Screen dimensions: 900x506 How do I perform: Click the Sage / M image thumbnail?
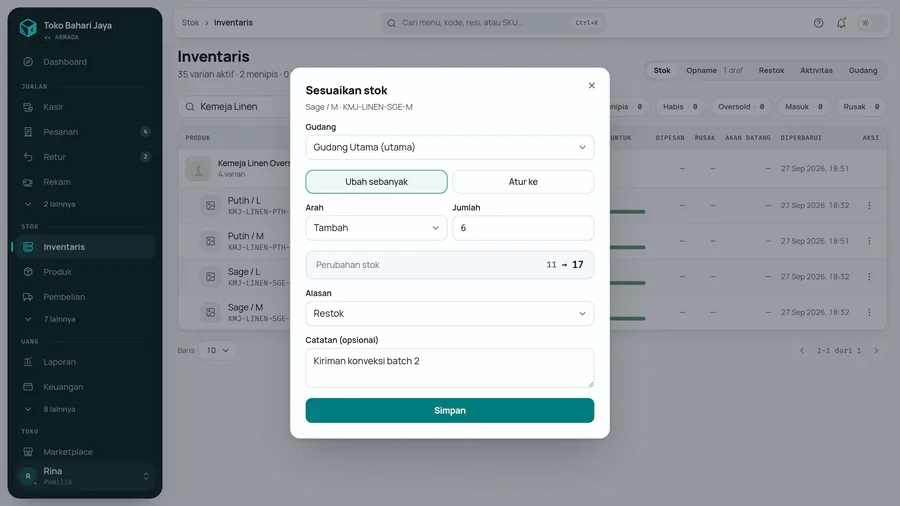(211, 312)
